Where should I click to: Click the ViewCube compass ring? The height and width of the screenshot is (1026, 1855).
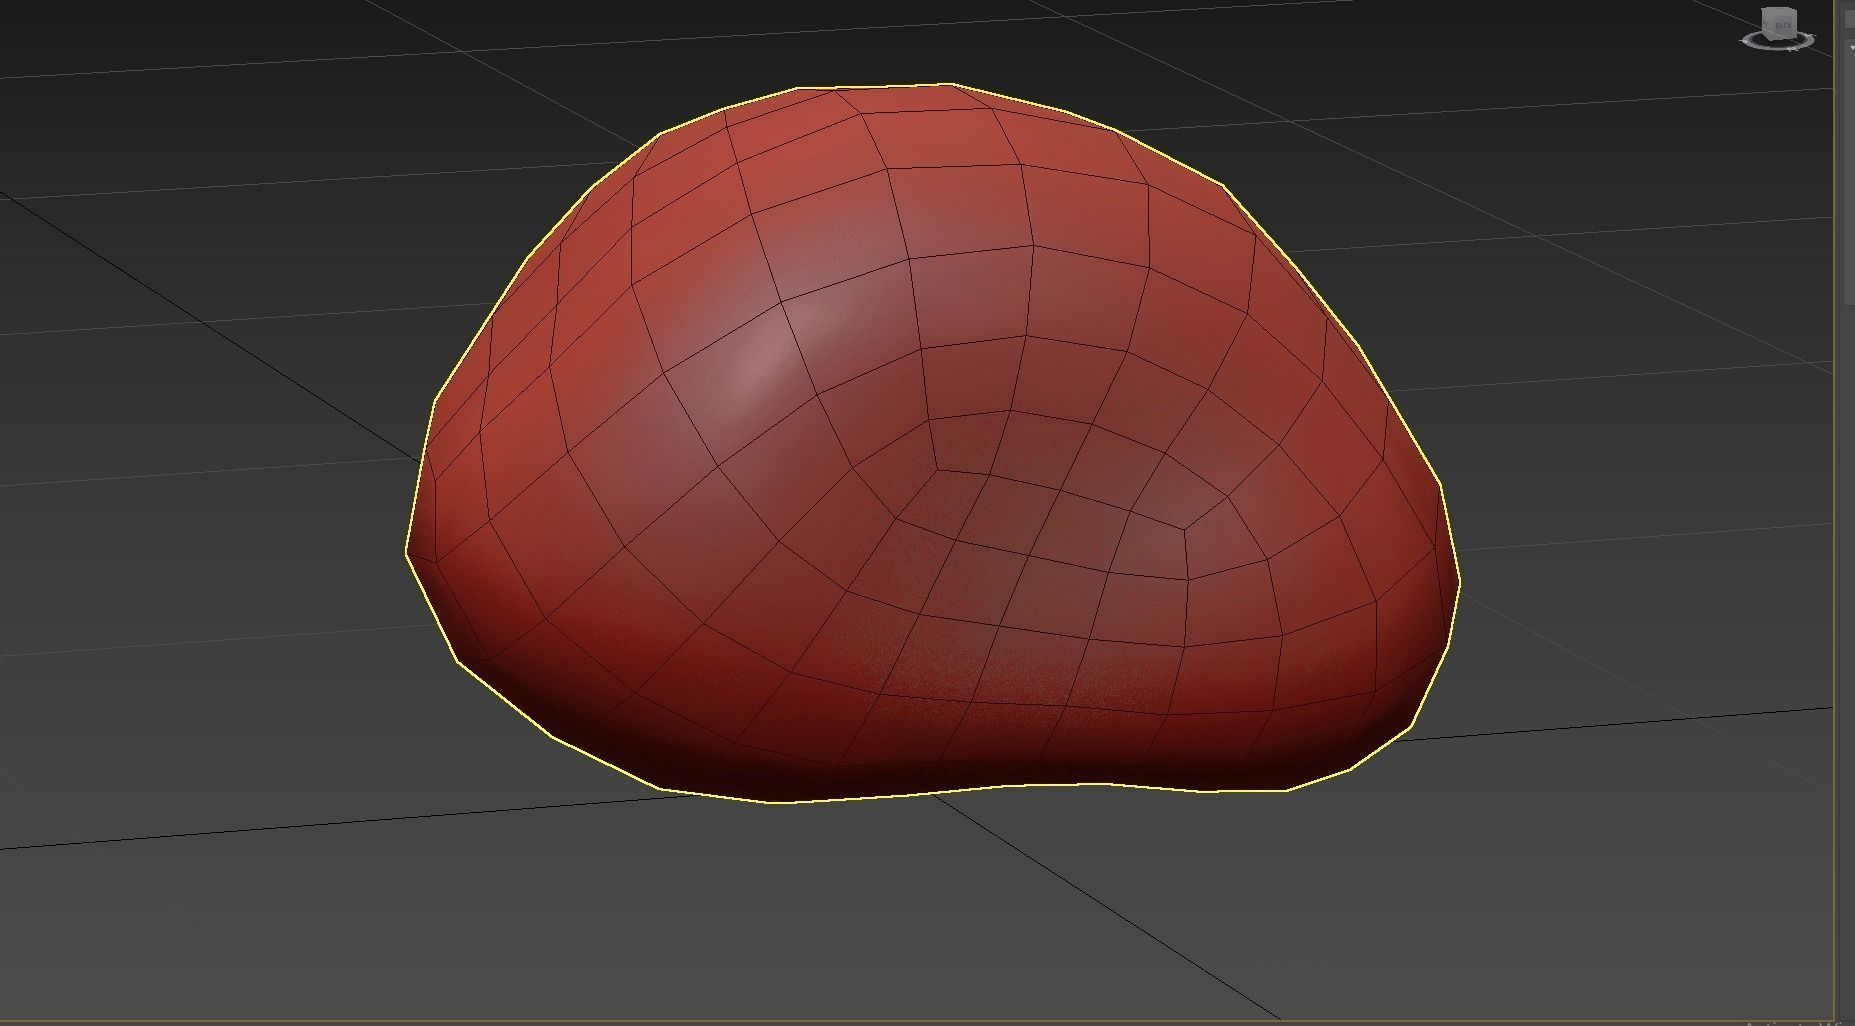point(1779,47)
